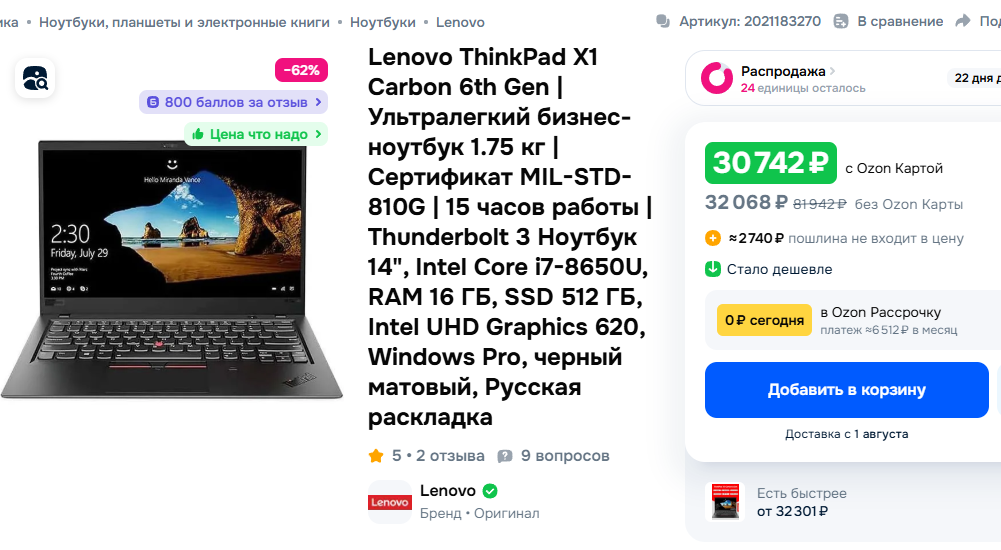
Task: Click the orange rating star
Action: [x=376, y=456]
